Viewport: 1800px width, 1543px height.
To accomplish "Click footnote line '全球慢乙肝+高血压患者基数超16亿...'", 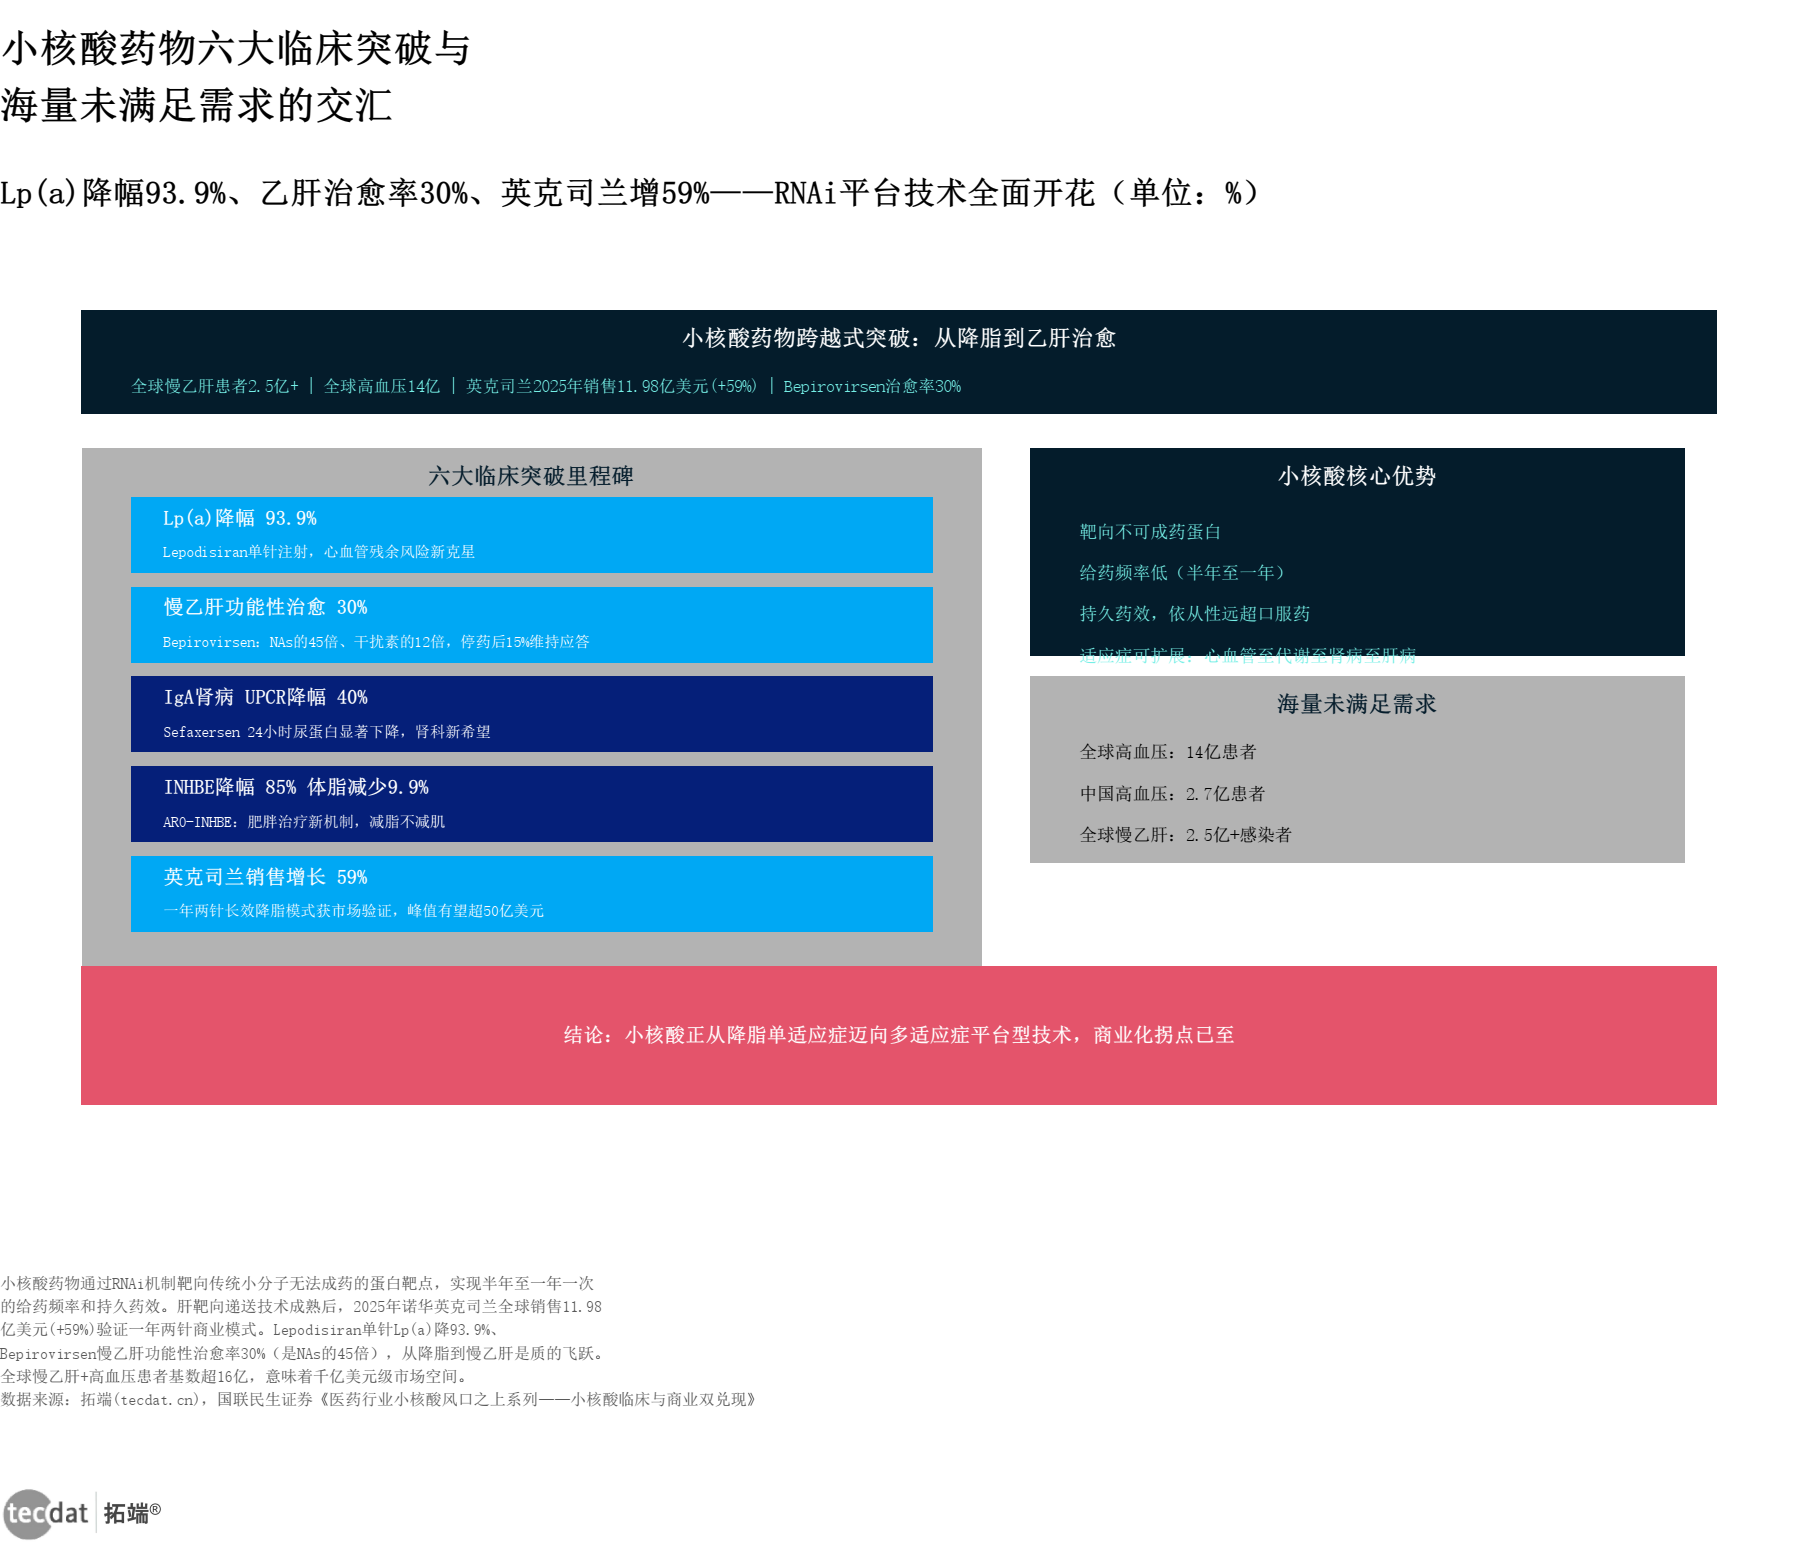I will (236, 1377).
